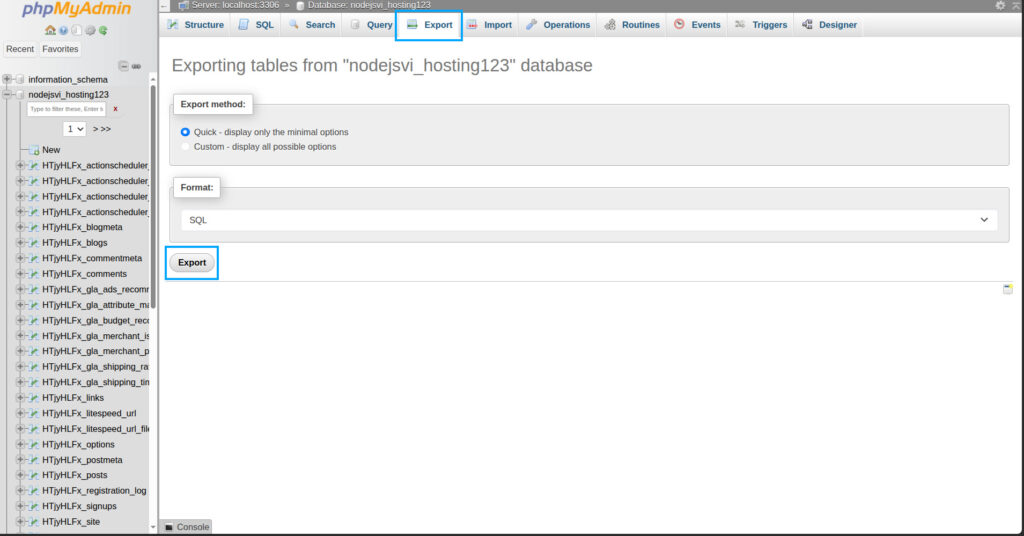Open the Designer tab
This screenshot has height=536, width=1024.
[x=829, y=25]
